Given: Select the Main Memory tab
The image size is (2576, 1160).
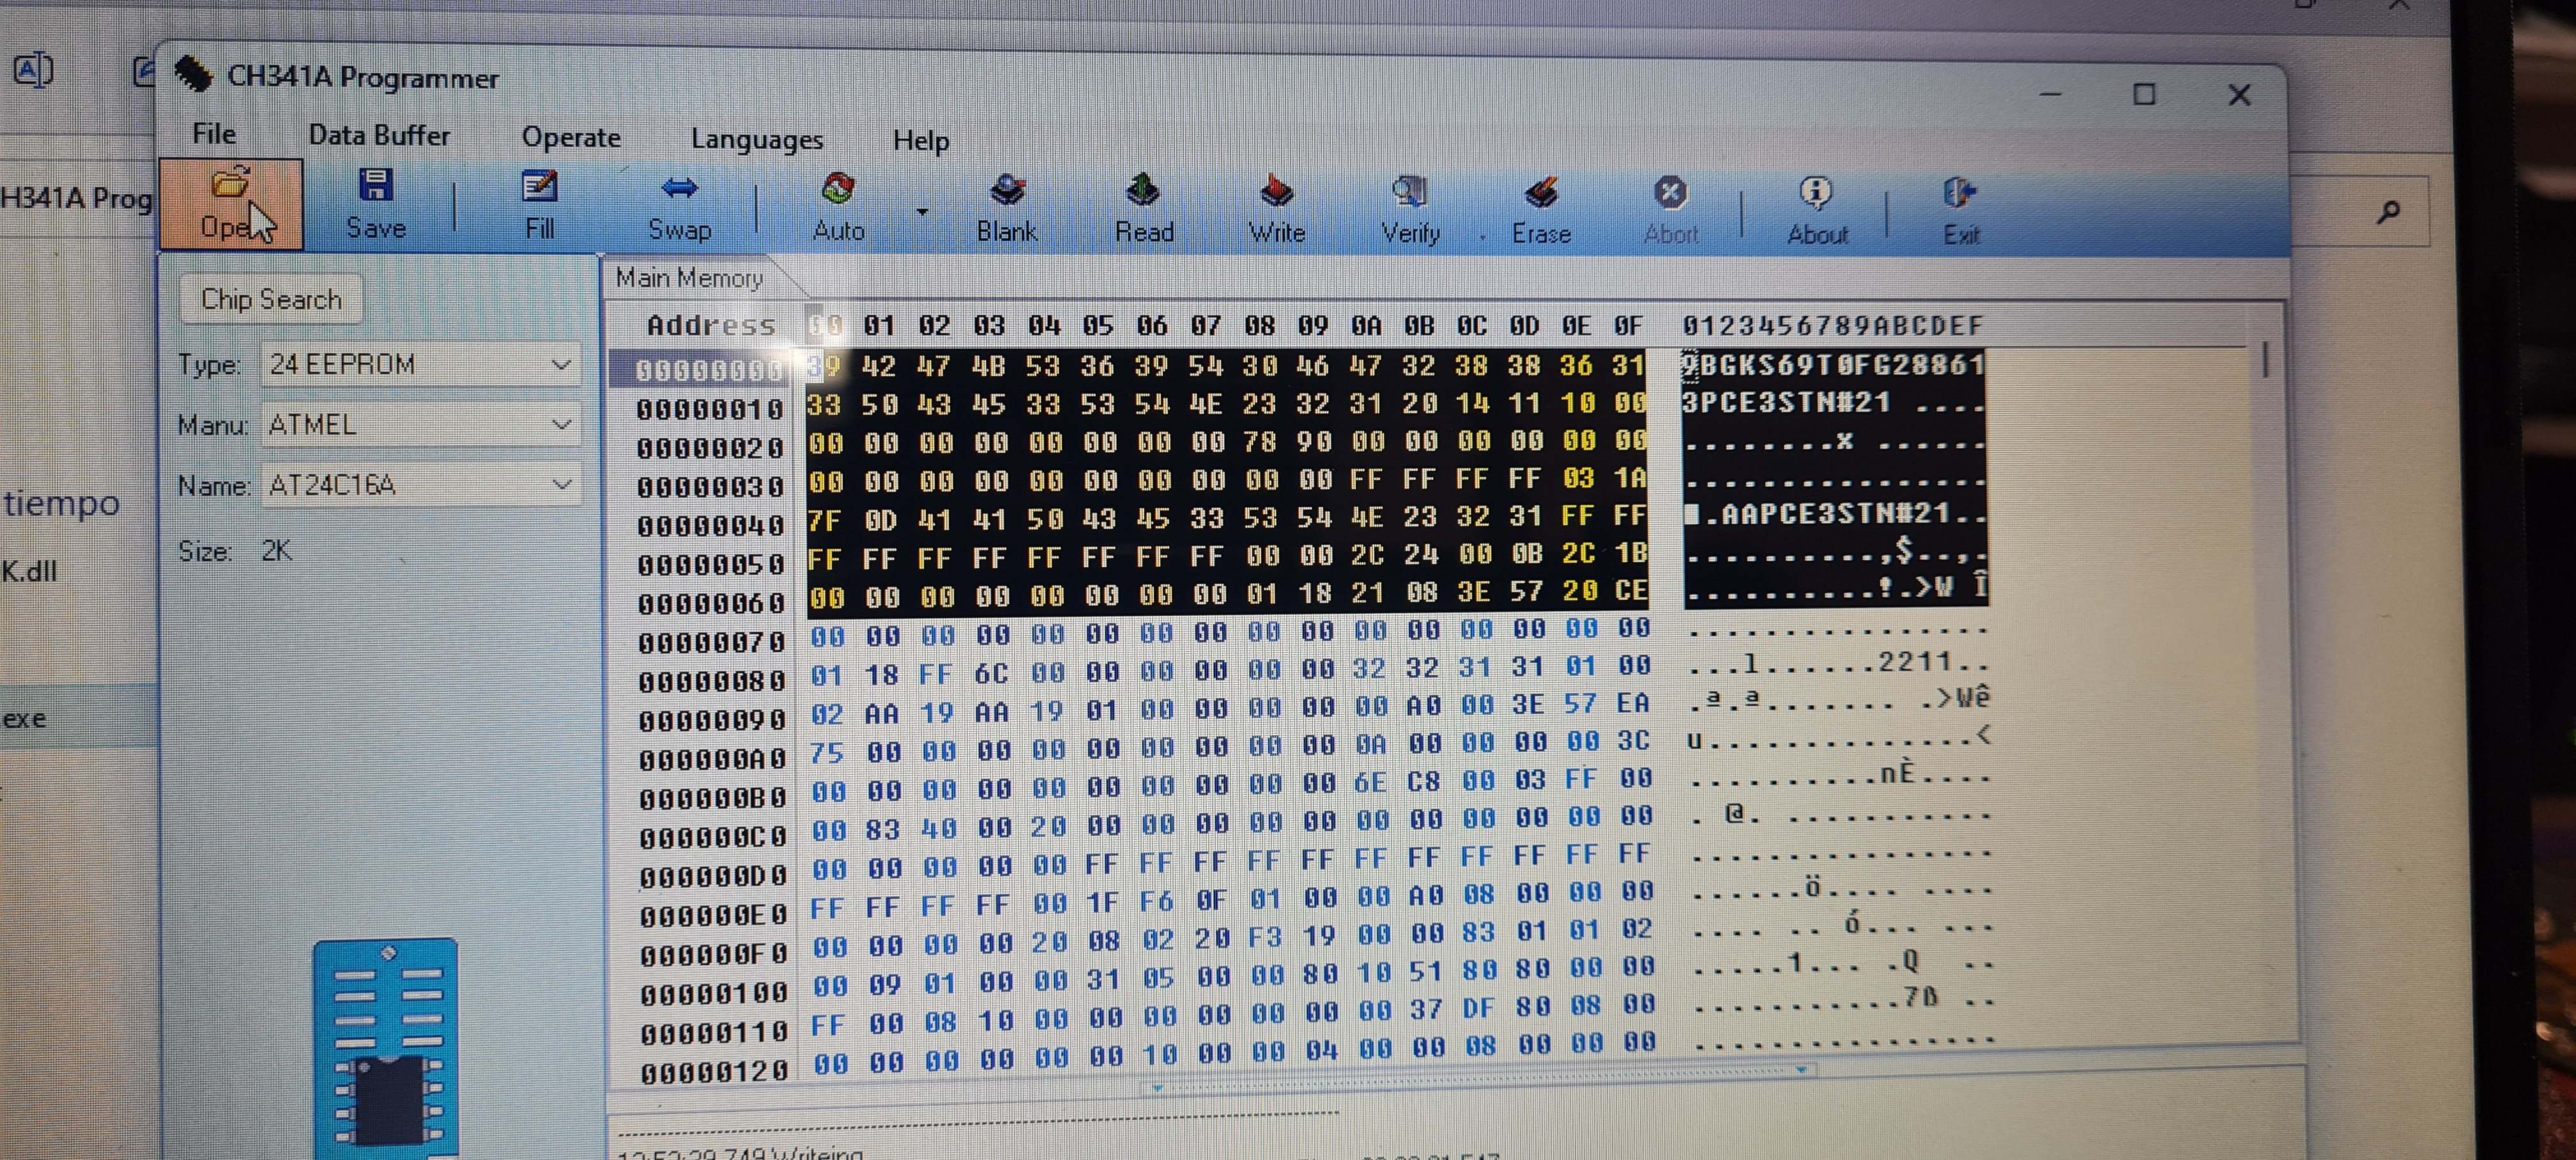Looking at the screenshot, I should pos(689,278).
